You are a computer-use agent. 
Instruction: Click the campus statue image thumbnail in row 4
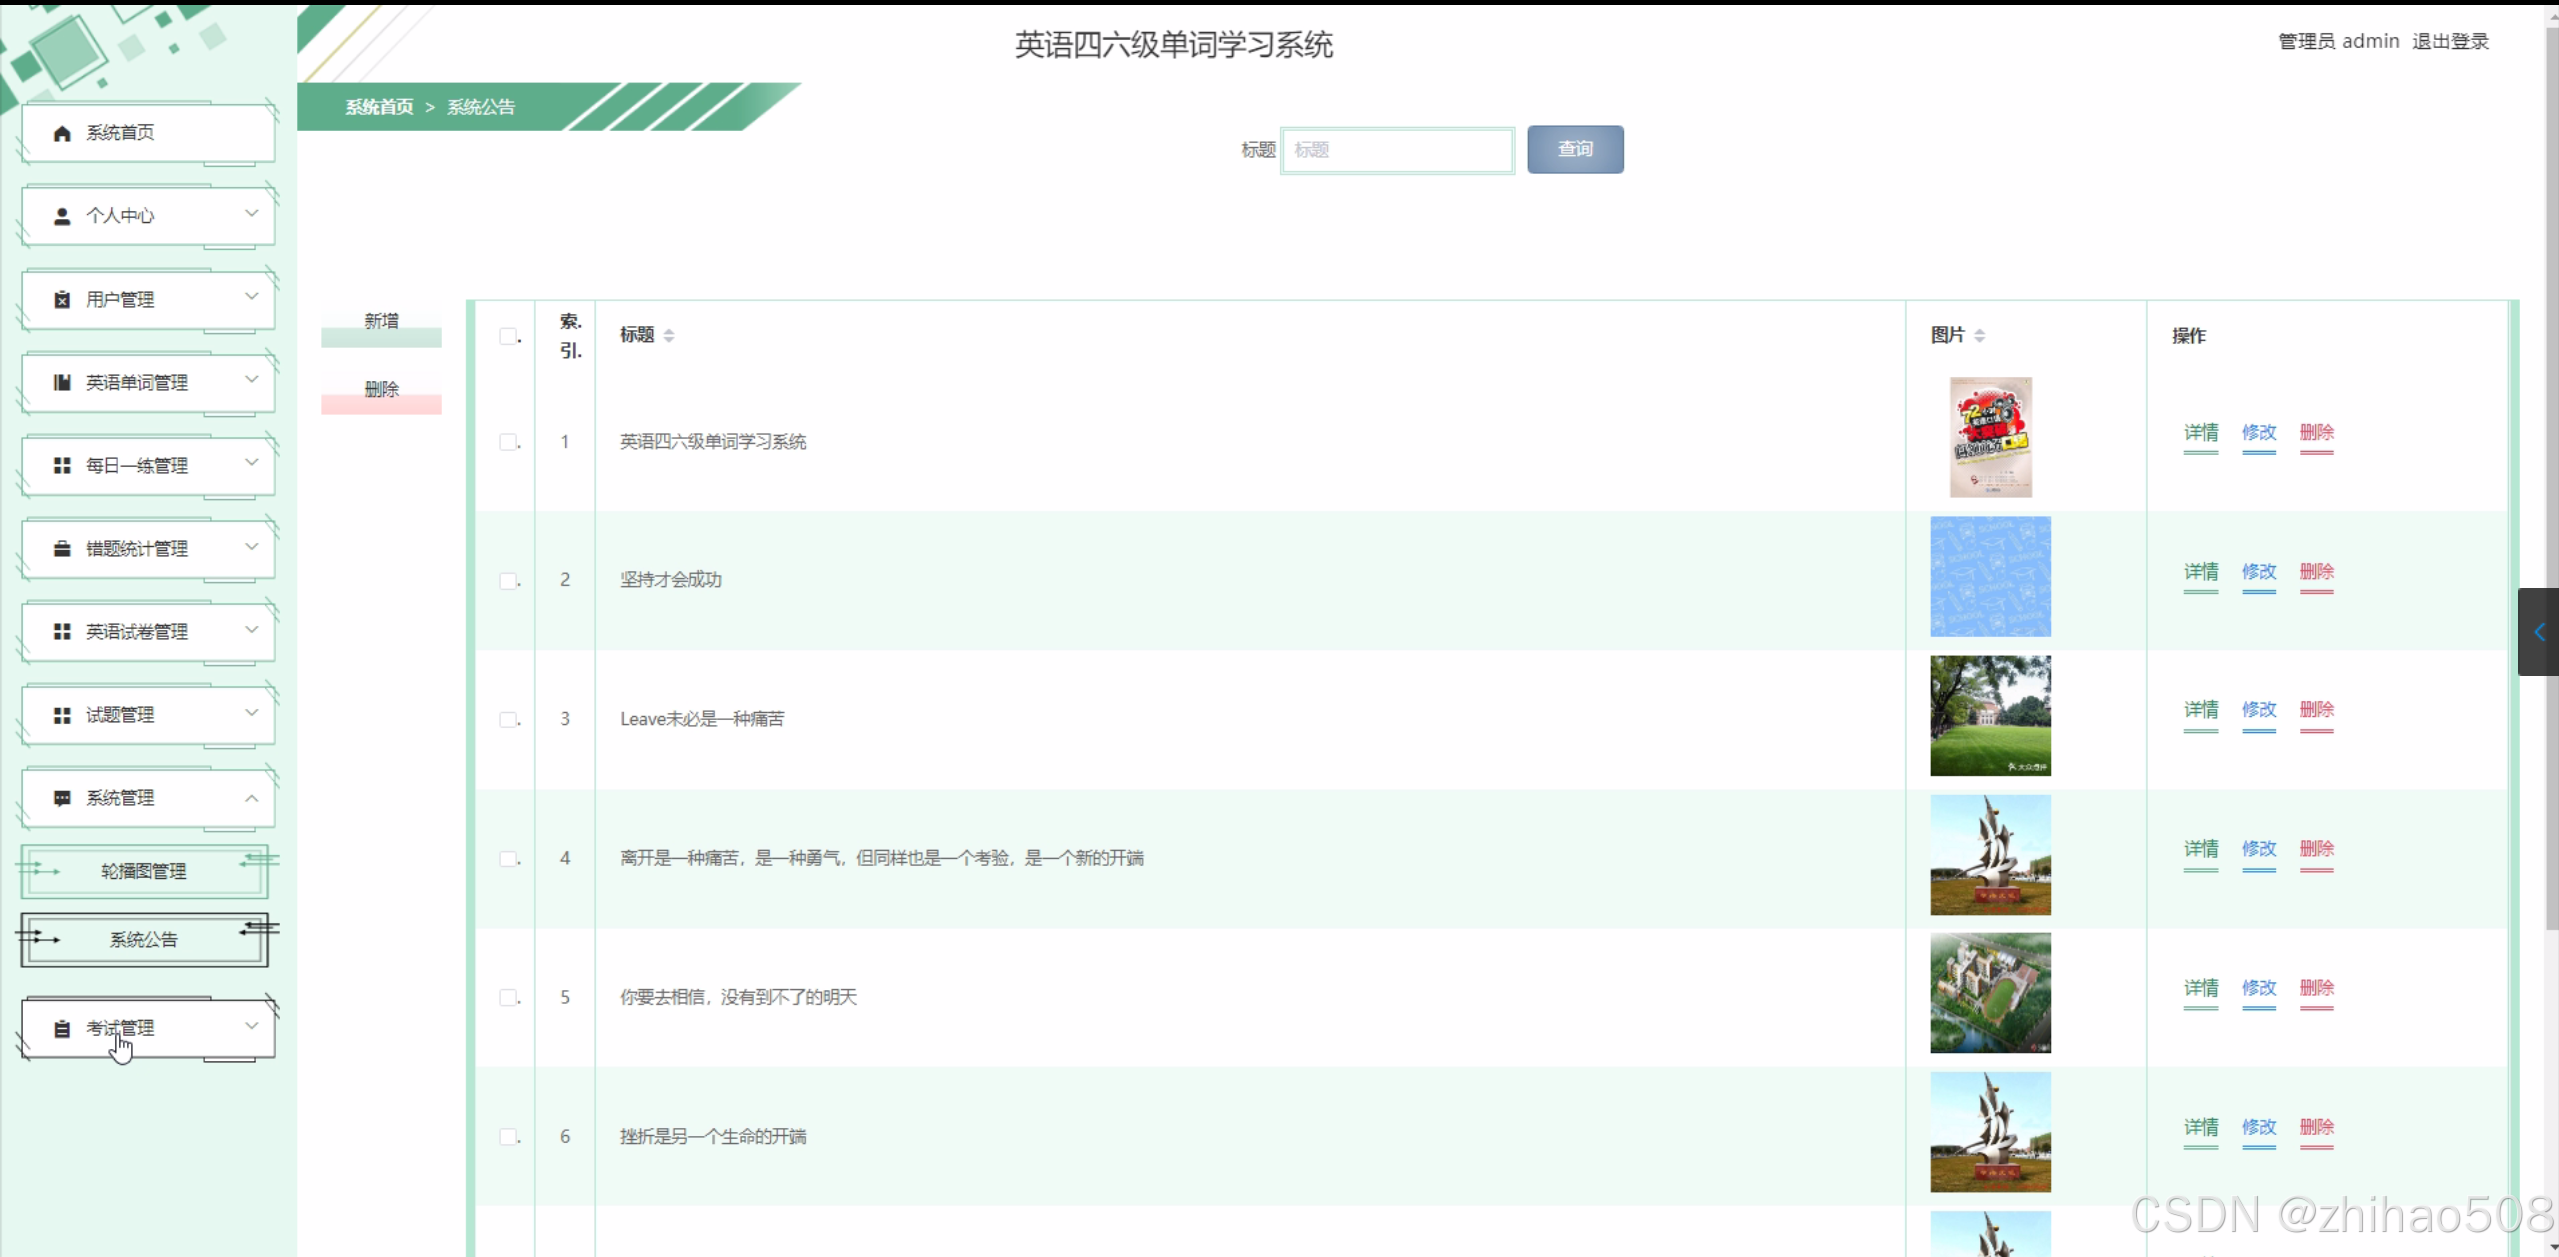[1989, 855]
